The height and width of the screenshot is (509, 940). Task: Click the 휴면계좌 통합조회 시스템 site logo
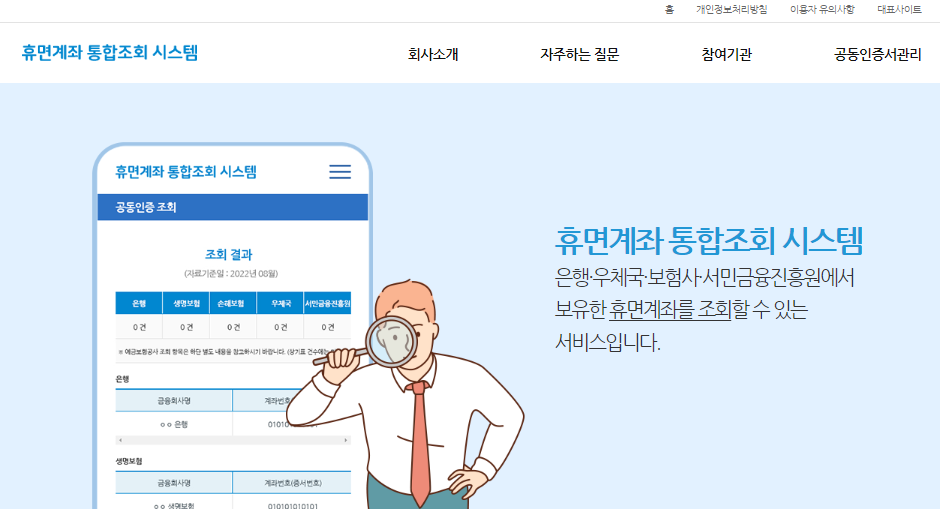(x=110, y=53)
